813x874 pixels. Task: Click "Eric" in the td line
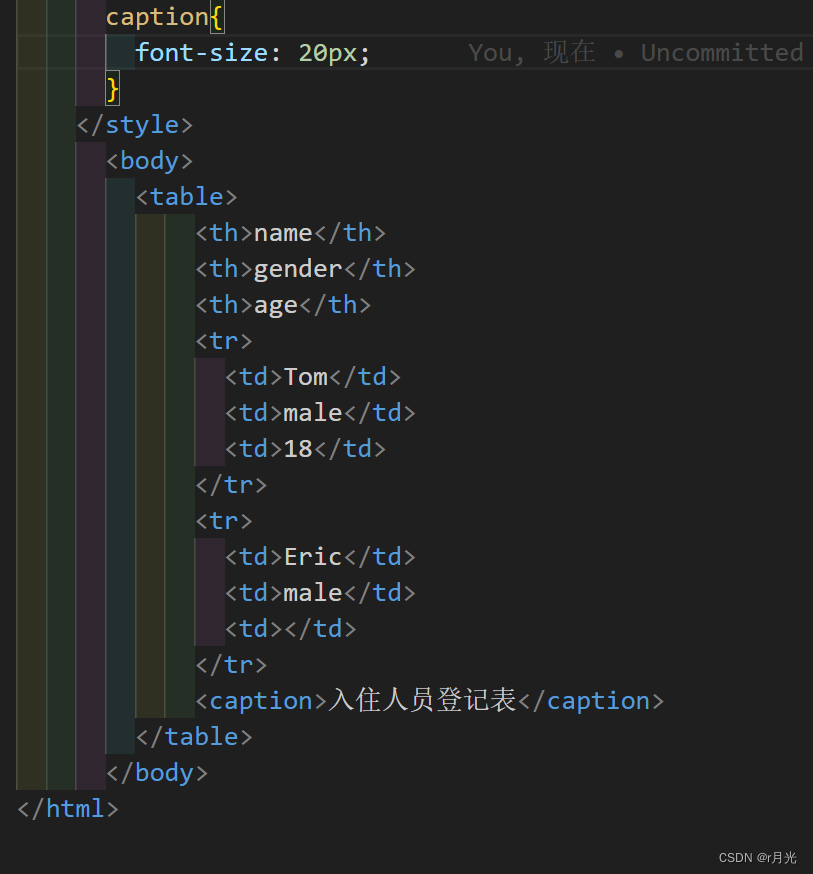click(313, 557)
